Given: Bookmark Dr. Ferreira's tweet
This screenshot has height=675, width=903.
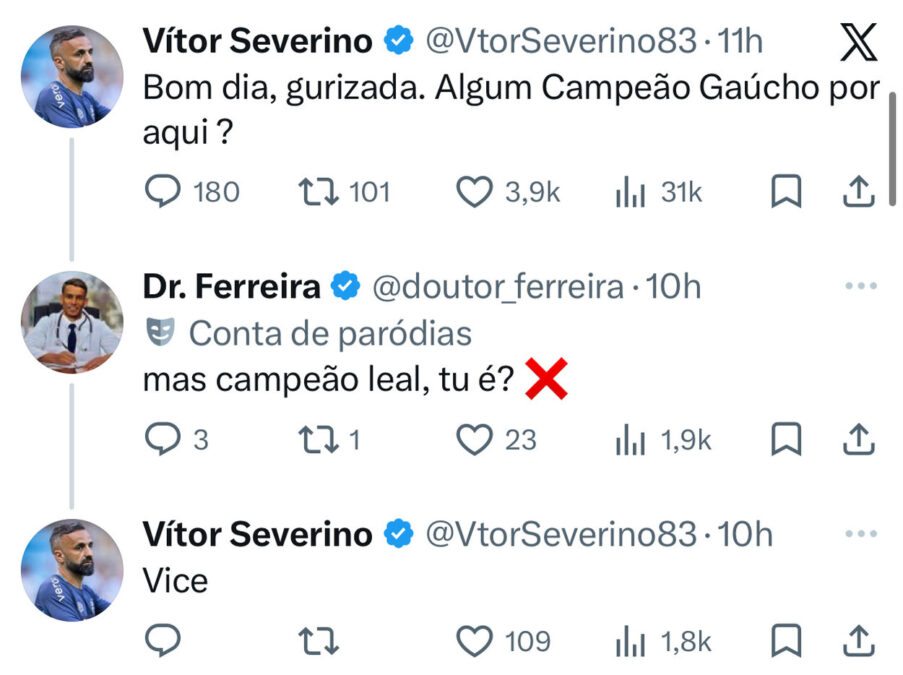Looking at the screenshot, I should coord(786,439).
